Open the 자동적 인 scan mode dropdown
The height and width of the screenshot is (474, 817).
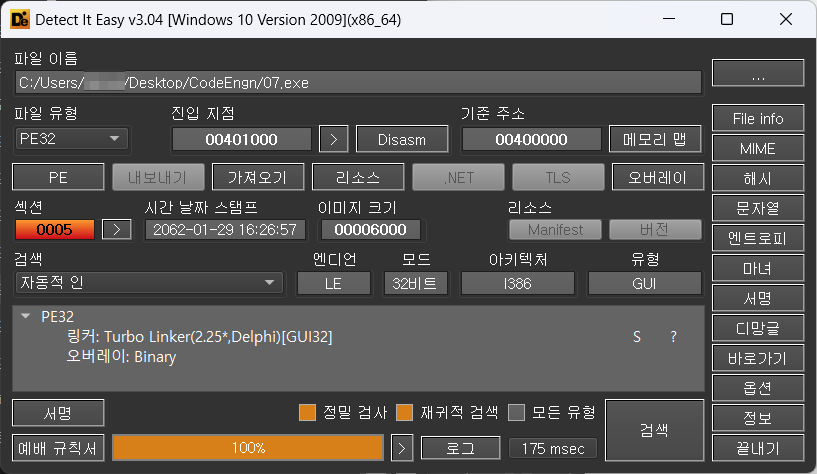click(149, 283)
